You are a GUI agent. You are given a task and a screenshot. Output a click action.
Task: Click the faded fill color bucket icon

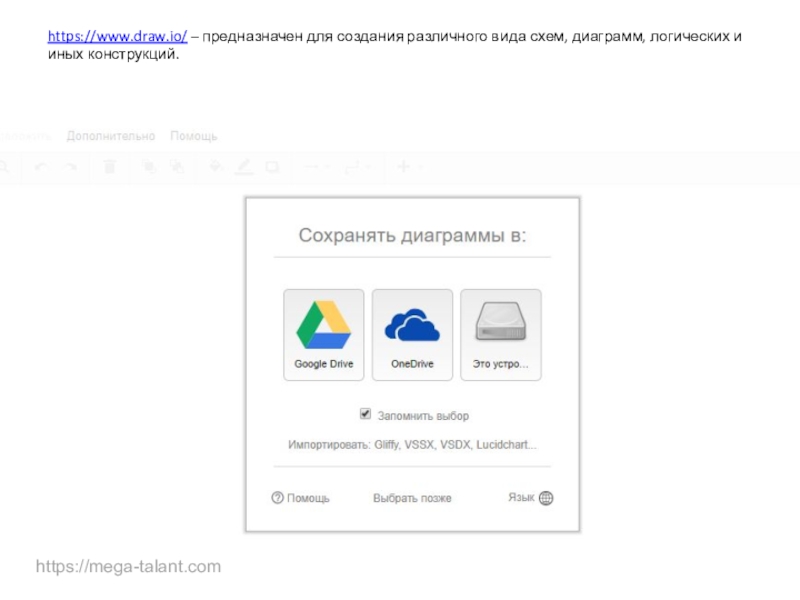point(214,167)
